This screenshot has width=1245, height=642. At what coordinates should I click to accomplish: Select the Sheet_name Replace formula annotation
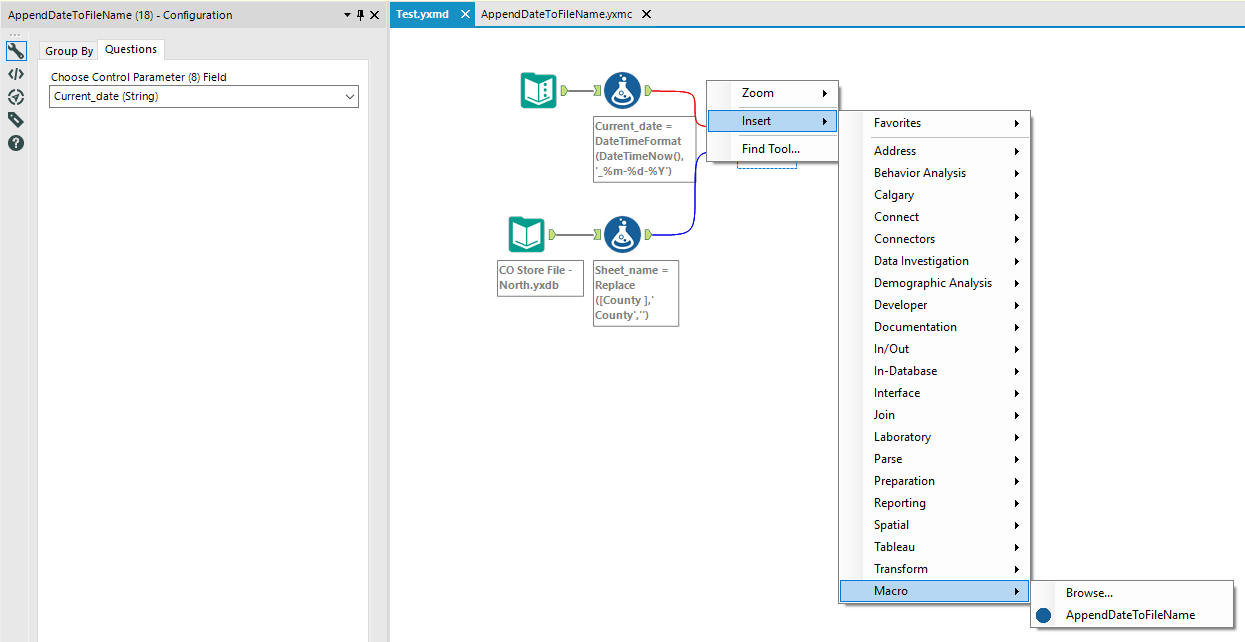[636, 293]
